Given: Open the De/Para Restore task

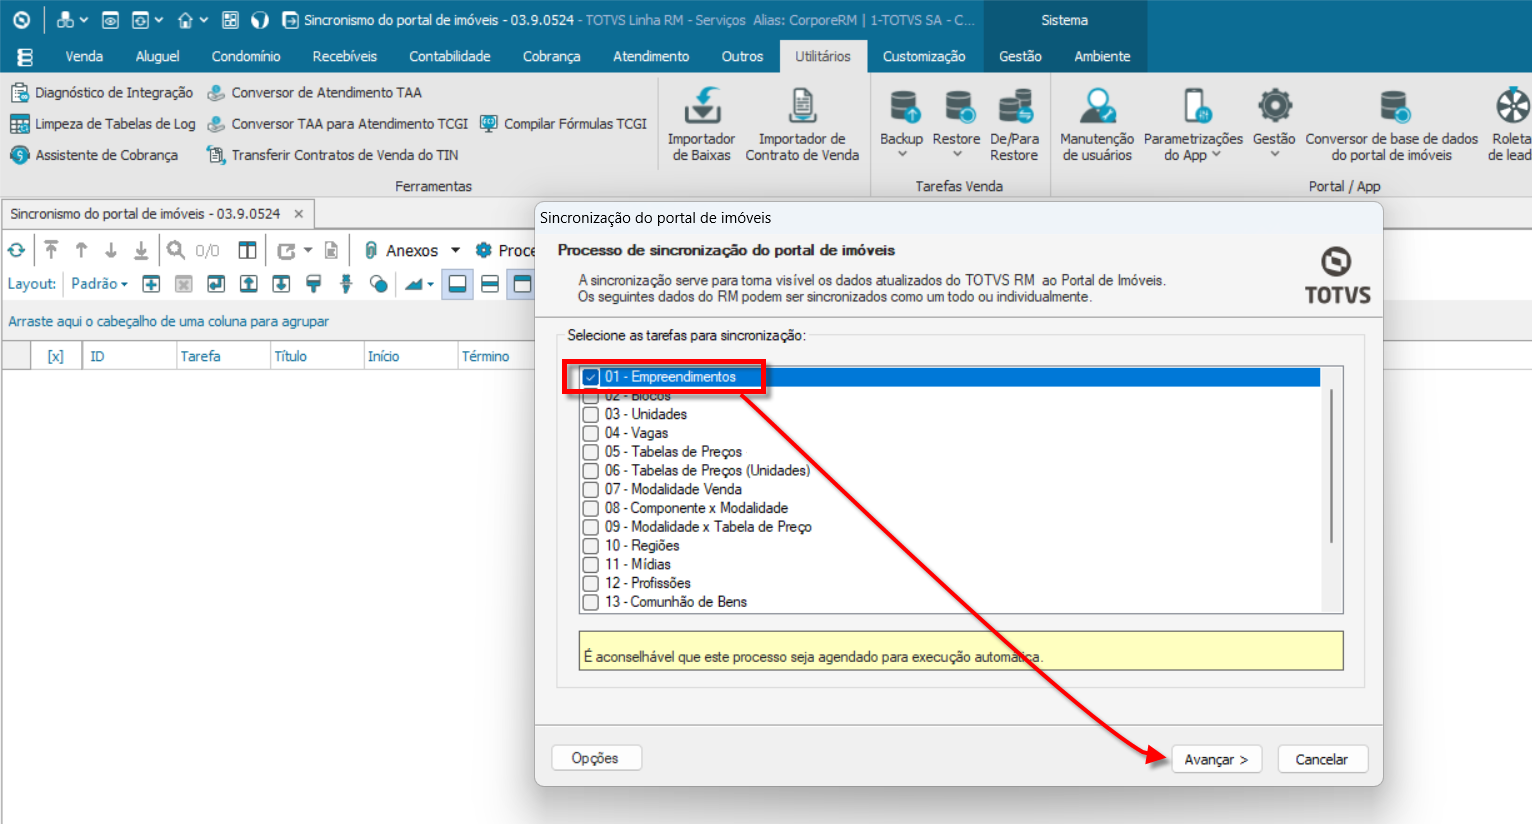Looking at the screenshot, I should (x=1014, y=124).
